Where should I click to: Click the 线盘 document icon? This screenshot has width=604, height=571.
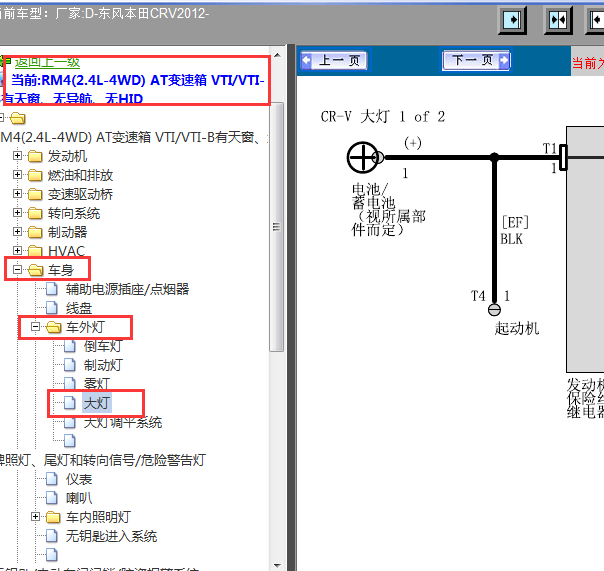(x=52, y=308)
